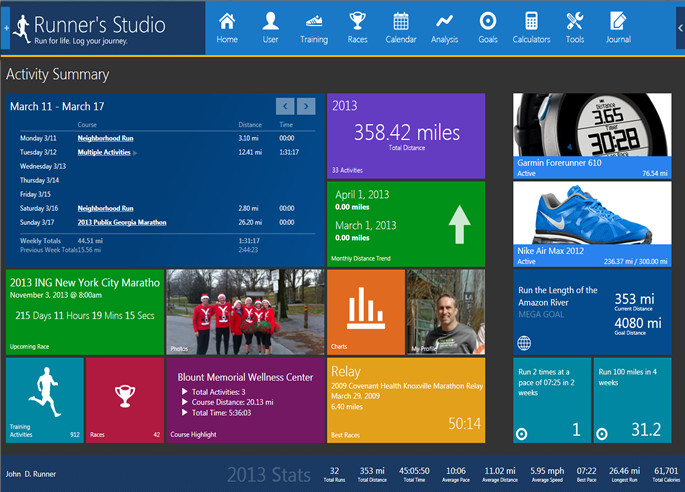Open Saturday 3/16 Neighborhood Run link

pyautogui.click(x=105, y=208)
